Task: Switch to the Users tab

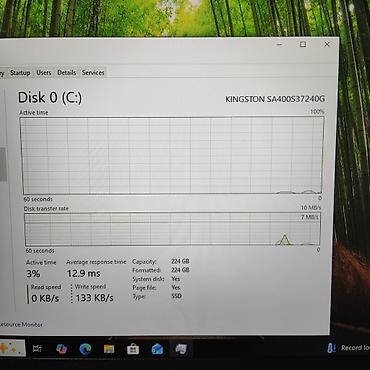Action: (44, 73)
